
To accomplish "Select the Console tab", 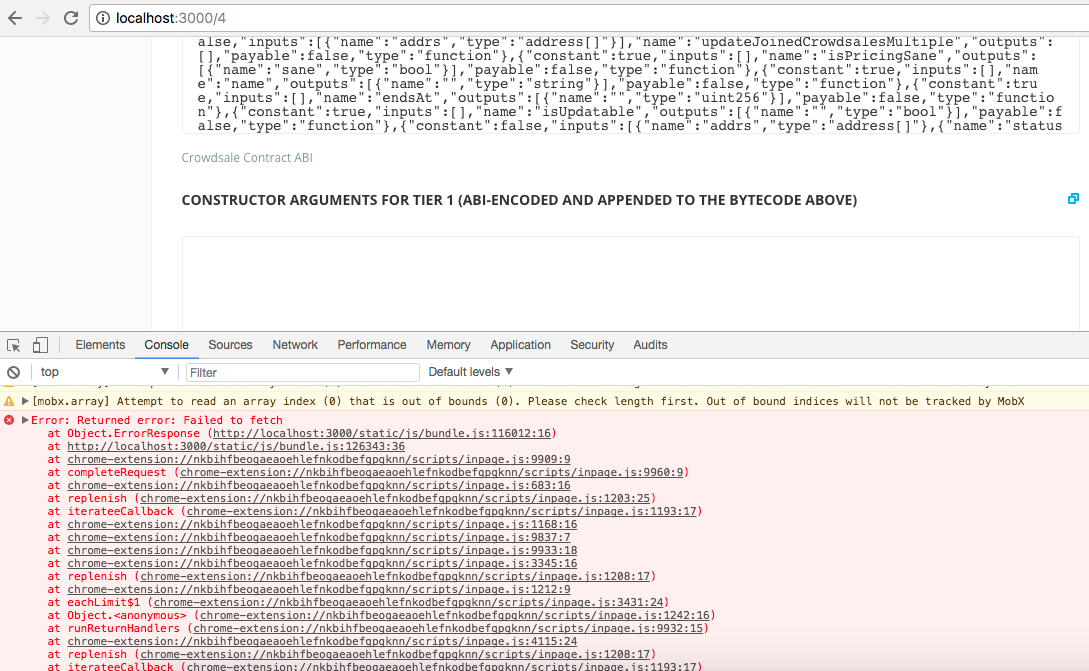I will pyautogui.click(x=167, y=345).
